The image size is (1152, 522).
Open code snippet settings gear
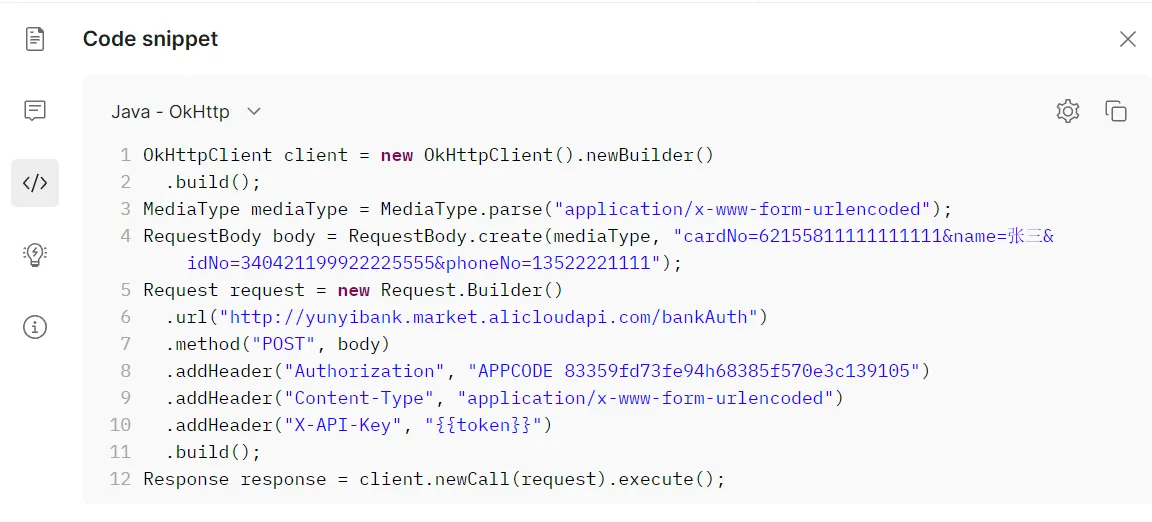coord(1068,111)
